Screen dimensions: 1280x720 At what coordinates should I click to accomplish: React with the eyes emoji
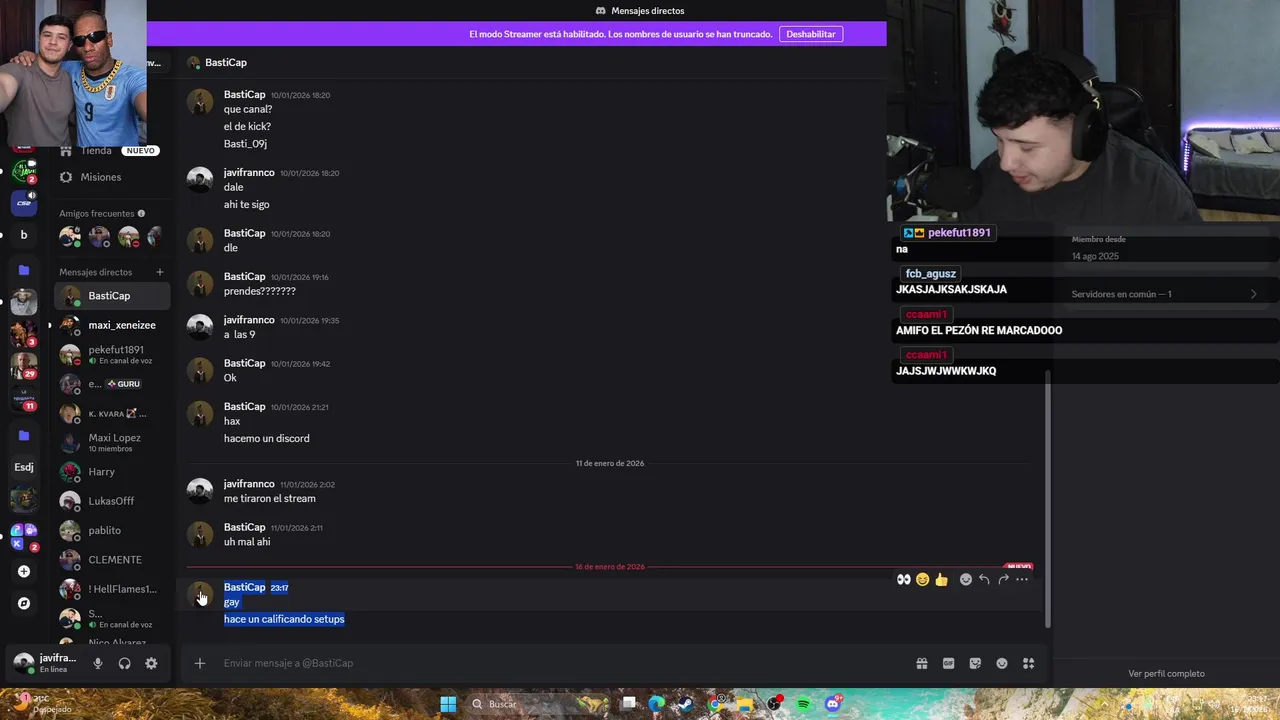coord(904,579)
